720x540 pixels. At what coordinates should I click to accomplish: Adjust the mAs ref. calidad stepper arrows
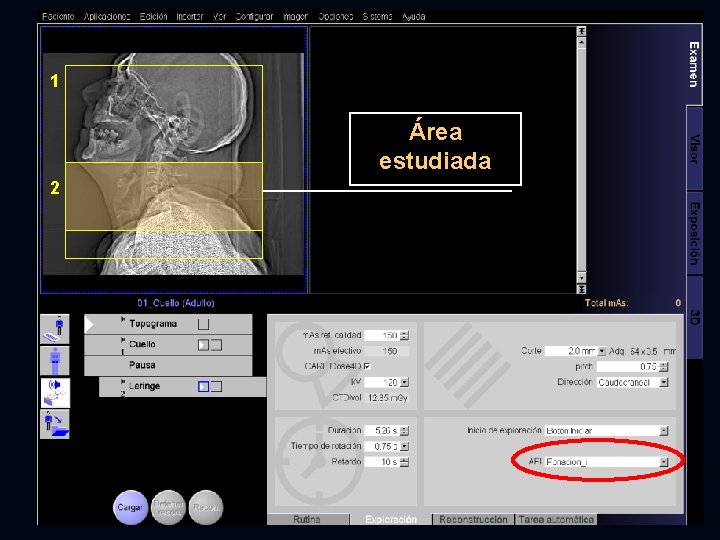[404, 335]
